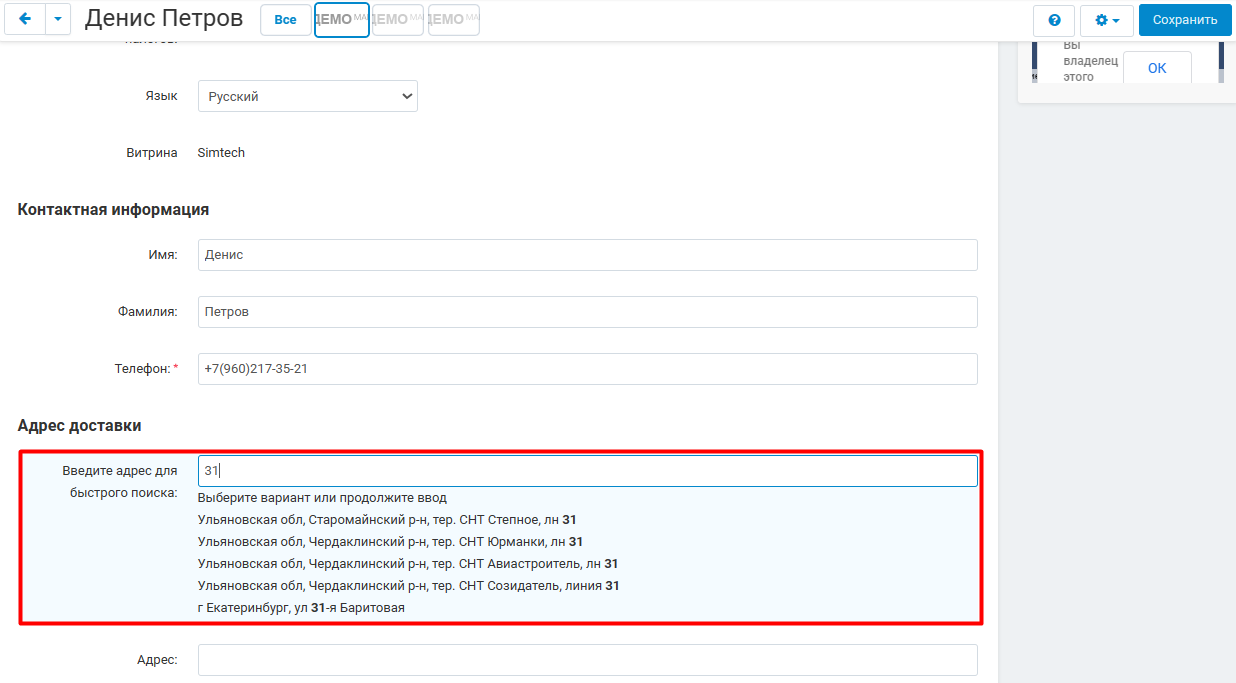
Task: Click the Simtech storefront value
Action: pos(221,153)
